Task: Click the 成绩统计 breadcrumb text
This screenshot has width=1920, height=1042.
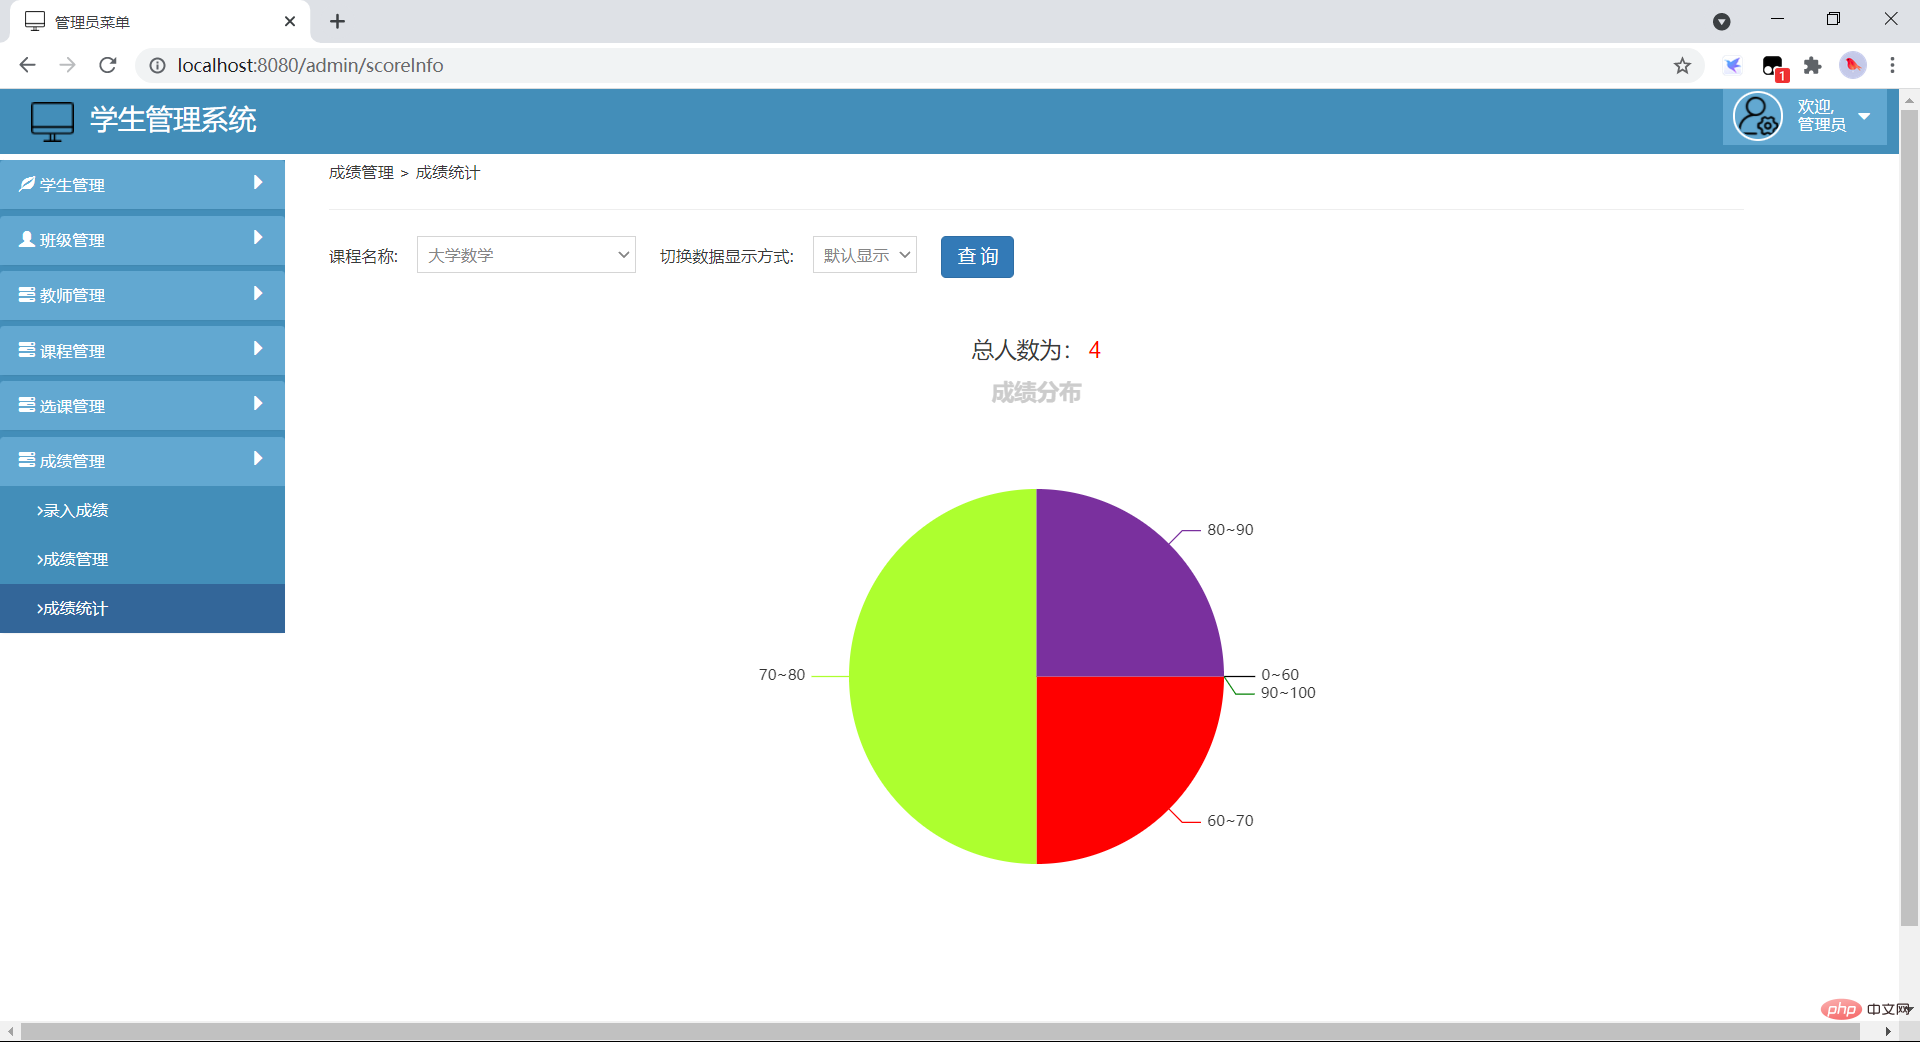Action: coord(448,172)
